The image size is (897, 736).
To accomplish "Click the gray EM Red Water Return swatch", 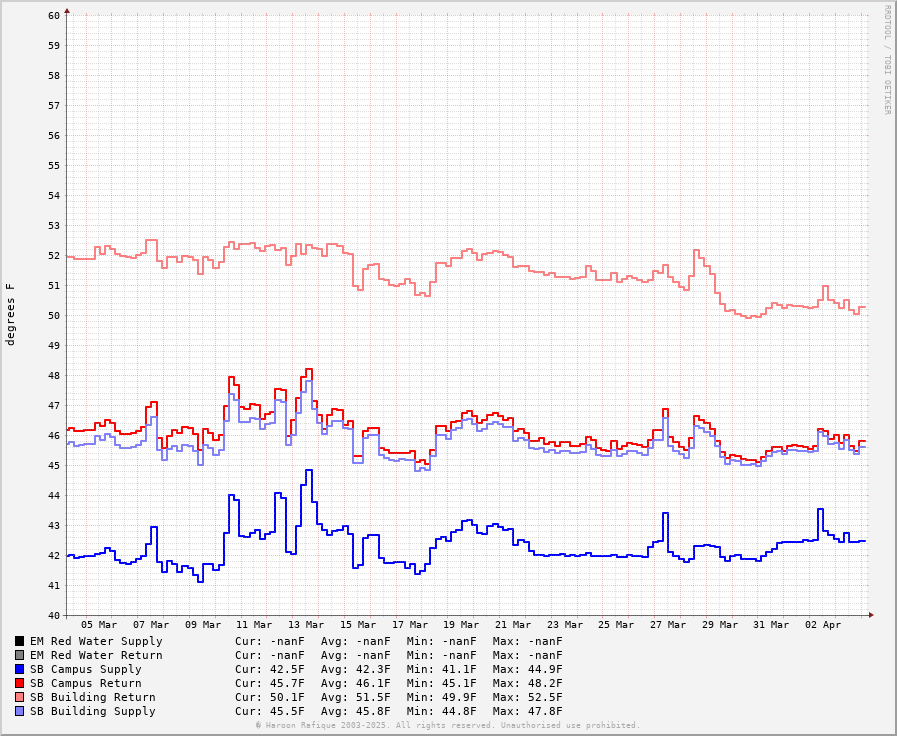I will click(x=19, y=655).
